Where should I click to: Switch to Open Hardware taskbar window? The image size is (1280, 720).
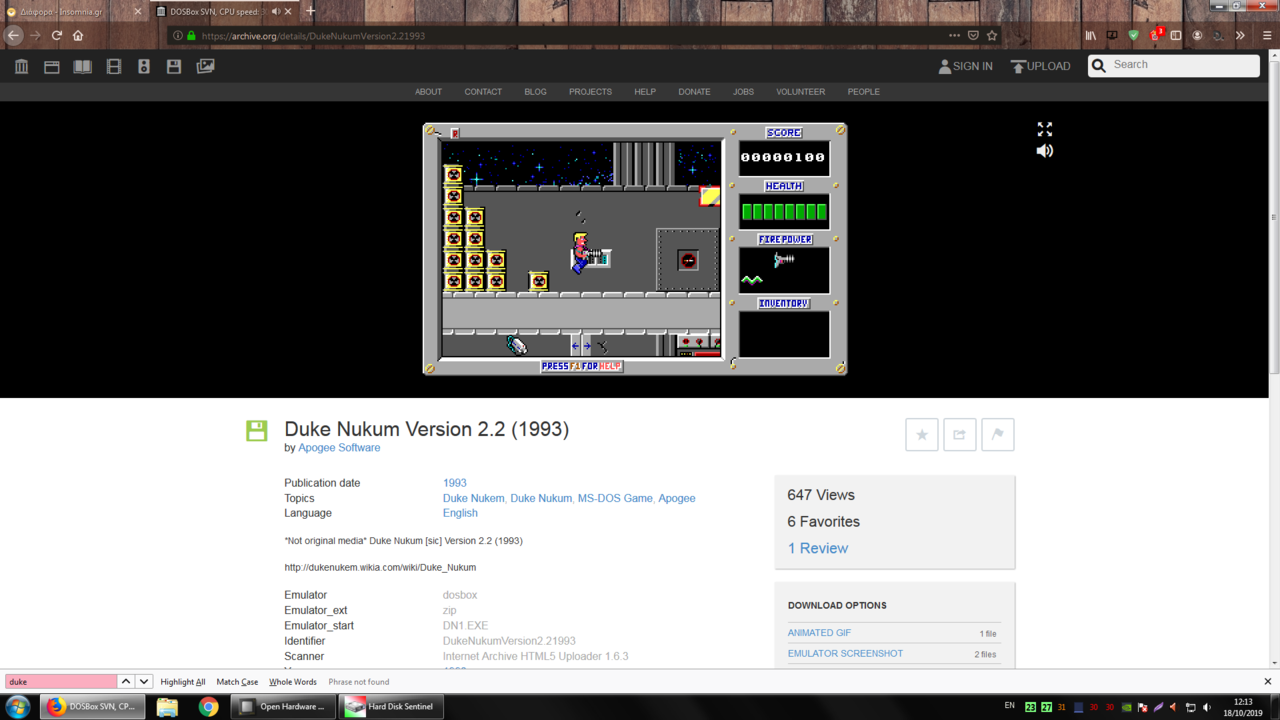click(284, 707)
